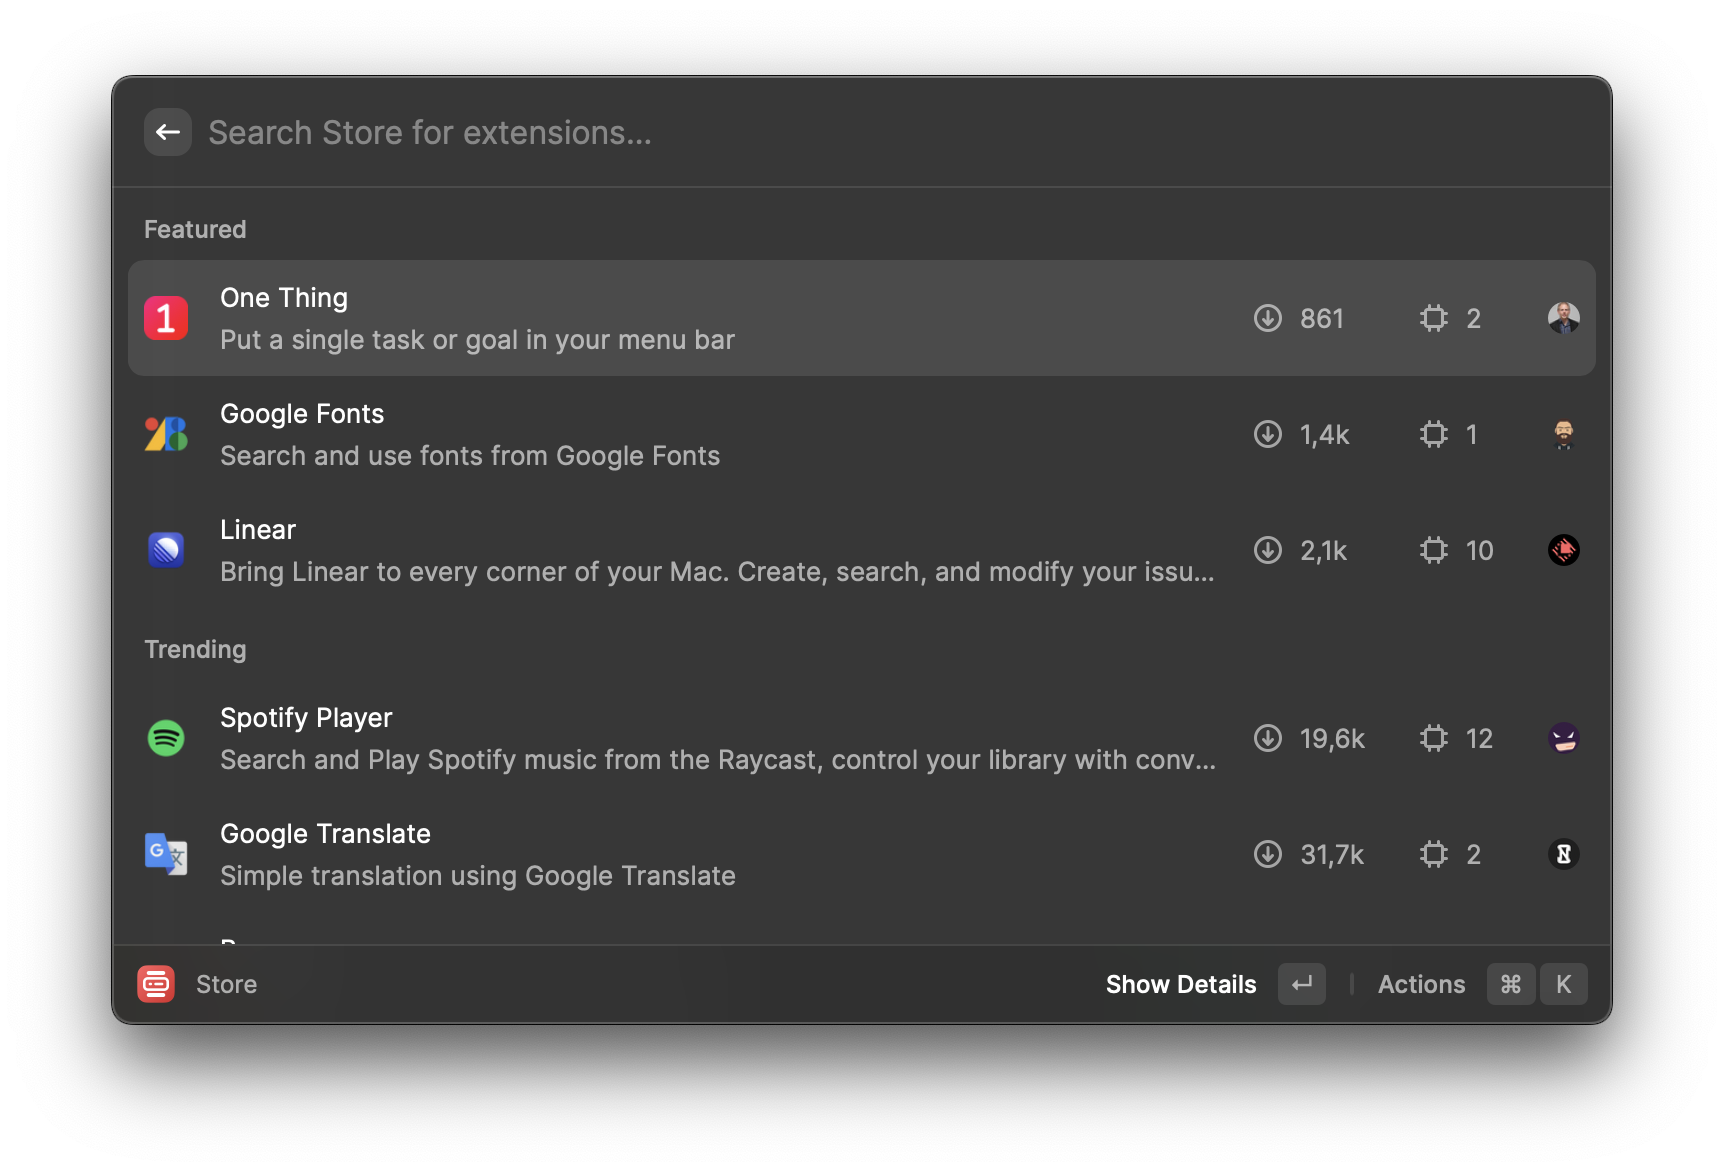1724x1172 pixels.
Task: Click the command count 10 on Linear row
Action: coord(1479,550)
